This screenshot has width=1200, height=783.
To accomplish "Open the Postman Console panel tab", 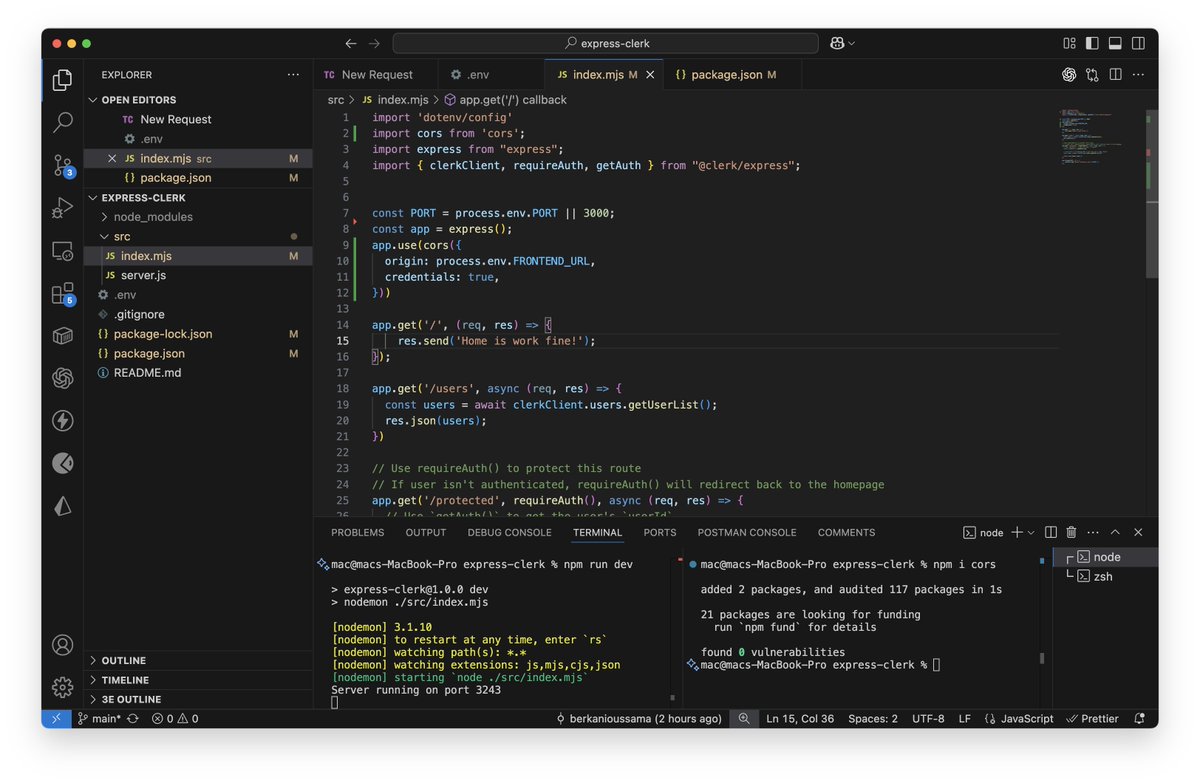I will click(747, 533).
